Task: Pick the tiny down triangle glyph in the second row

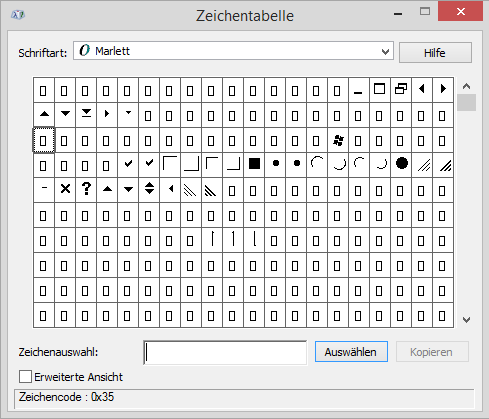Action: [x=127, y=115]
